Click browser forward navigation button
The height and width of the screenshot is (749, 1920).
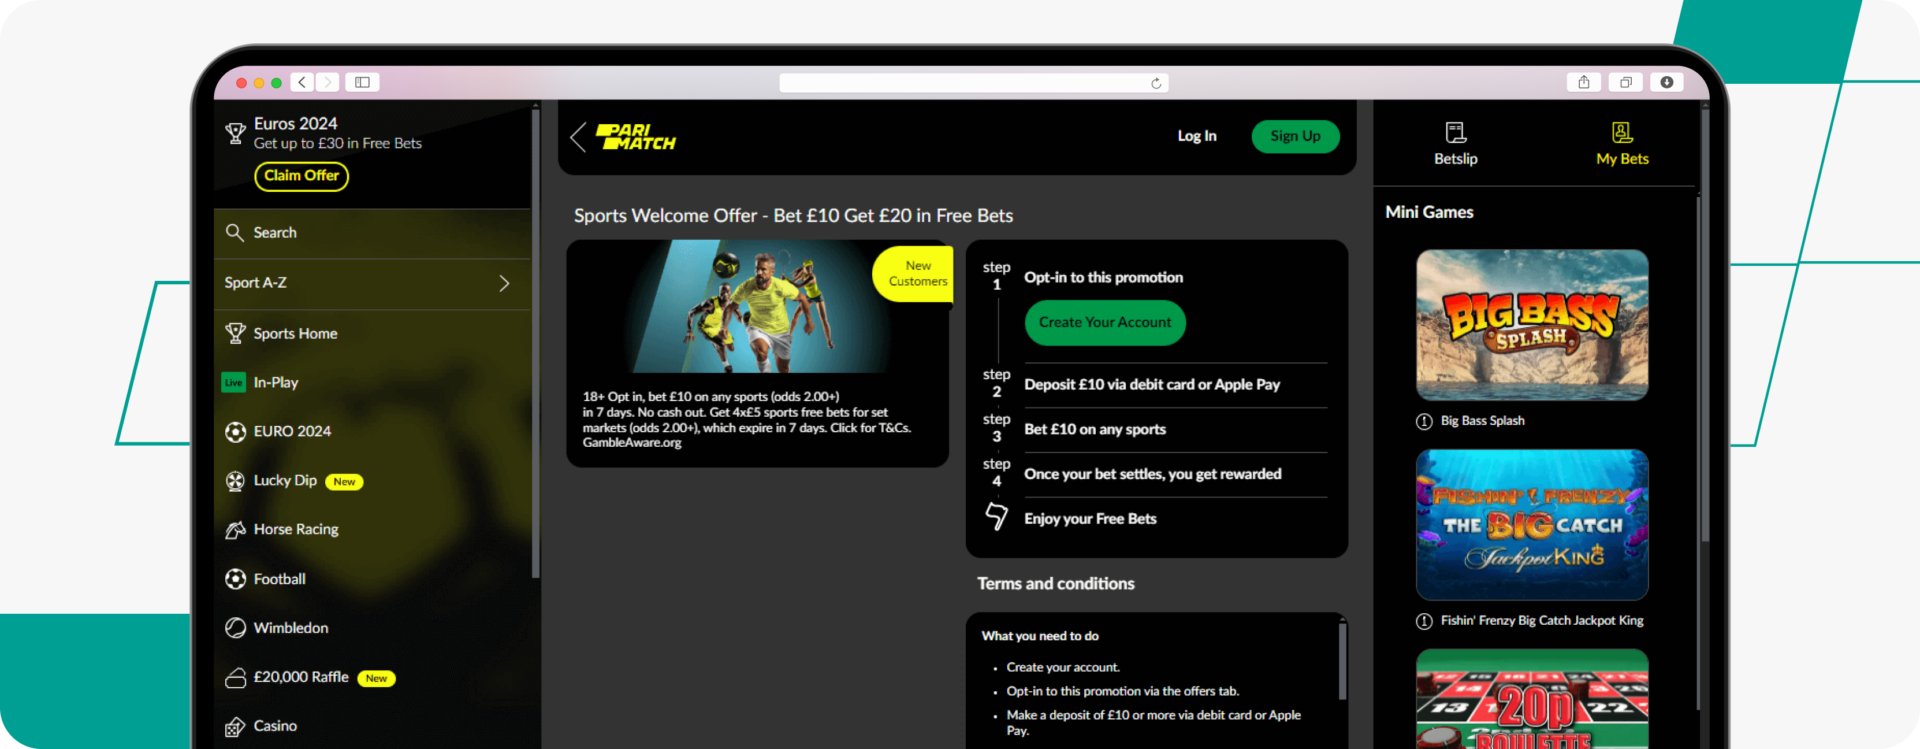pyautogui.click(x=327, y=82)
